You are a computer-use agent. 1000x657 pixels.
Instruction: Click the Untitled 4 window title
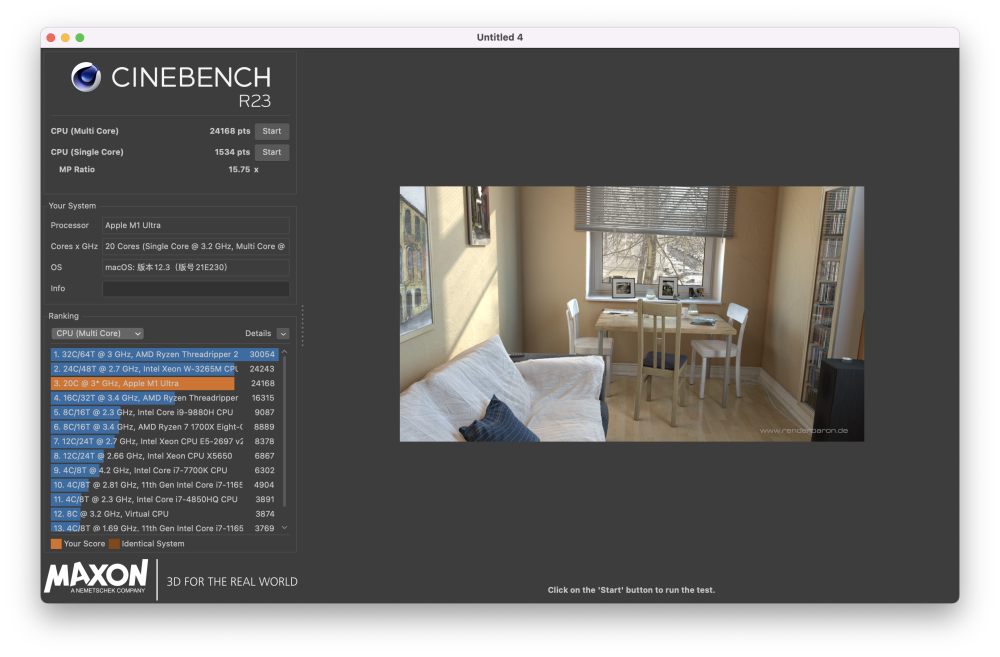[500, 38]
